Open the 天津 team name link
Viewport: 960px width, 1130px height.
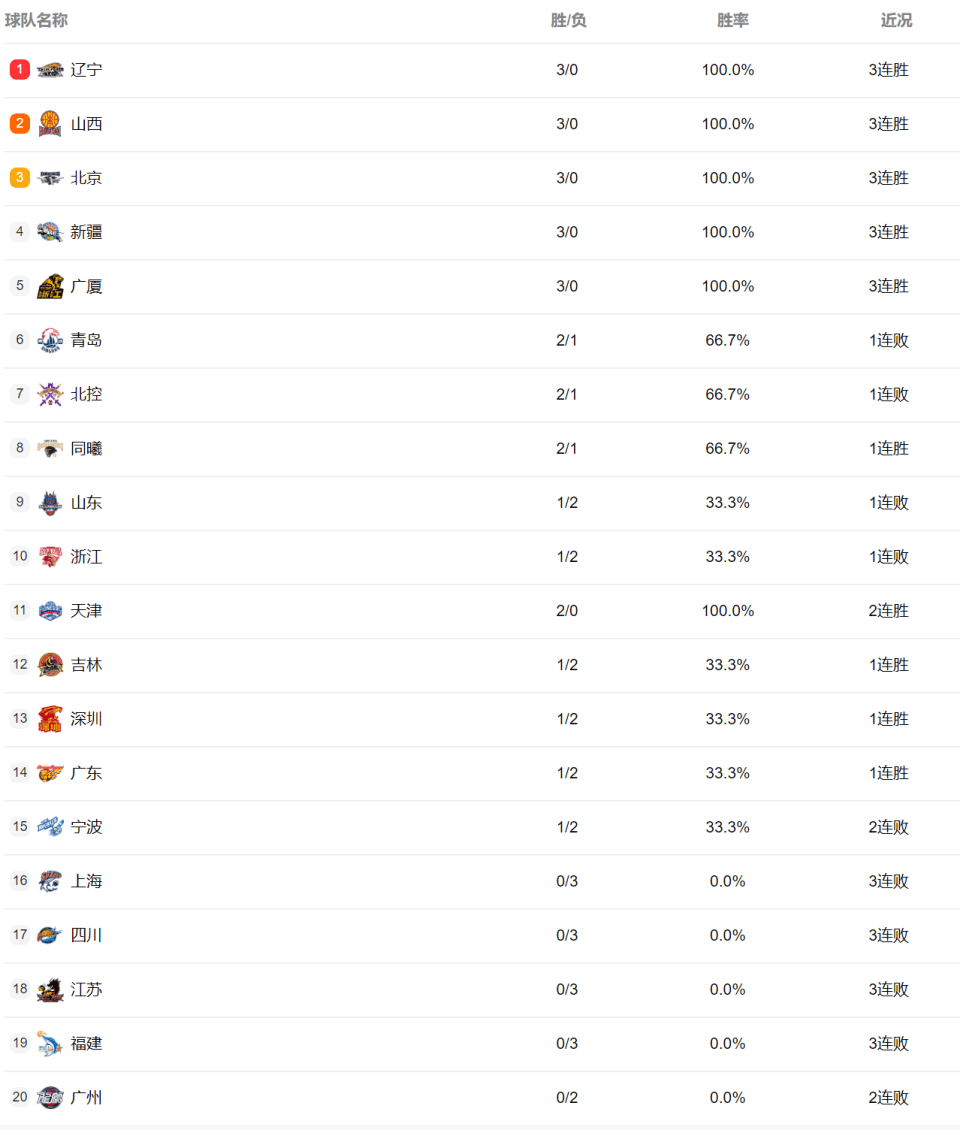86,610
